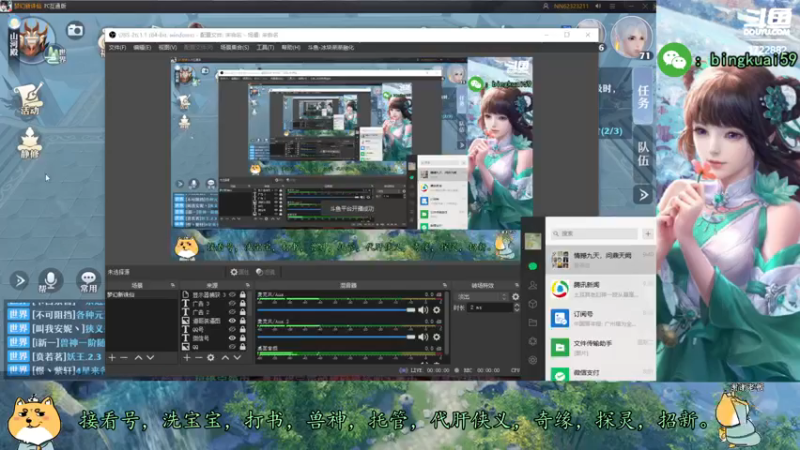800x450 pixels.
Task: Click the arrow below 队伍 tab
Action: pyautogui.click(x=643, y=194)
